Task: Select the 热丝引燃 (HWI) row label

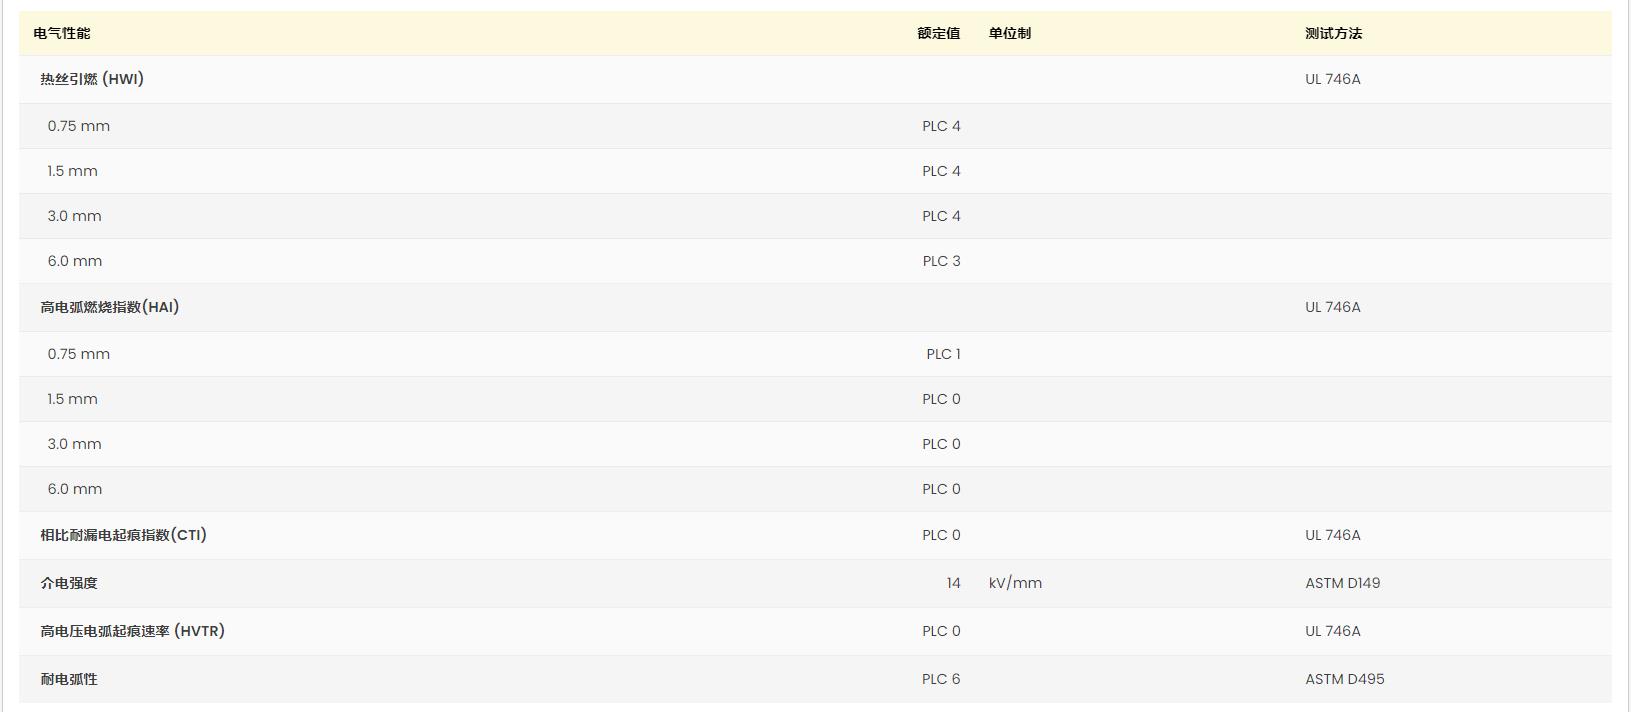Action: pos(92,79)
